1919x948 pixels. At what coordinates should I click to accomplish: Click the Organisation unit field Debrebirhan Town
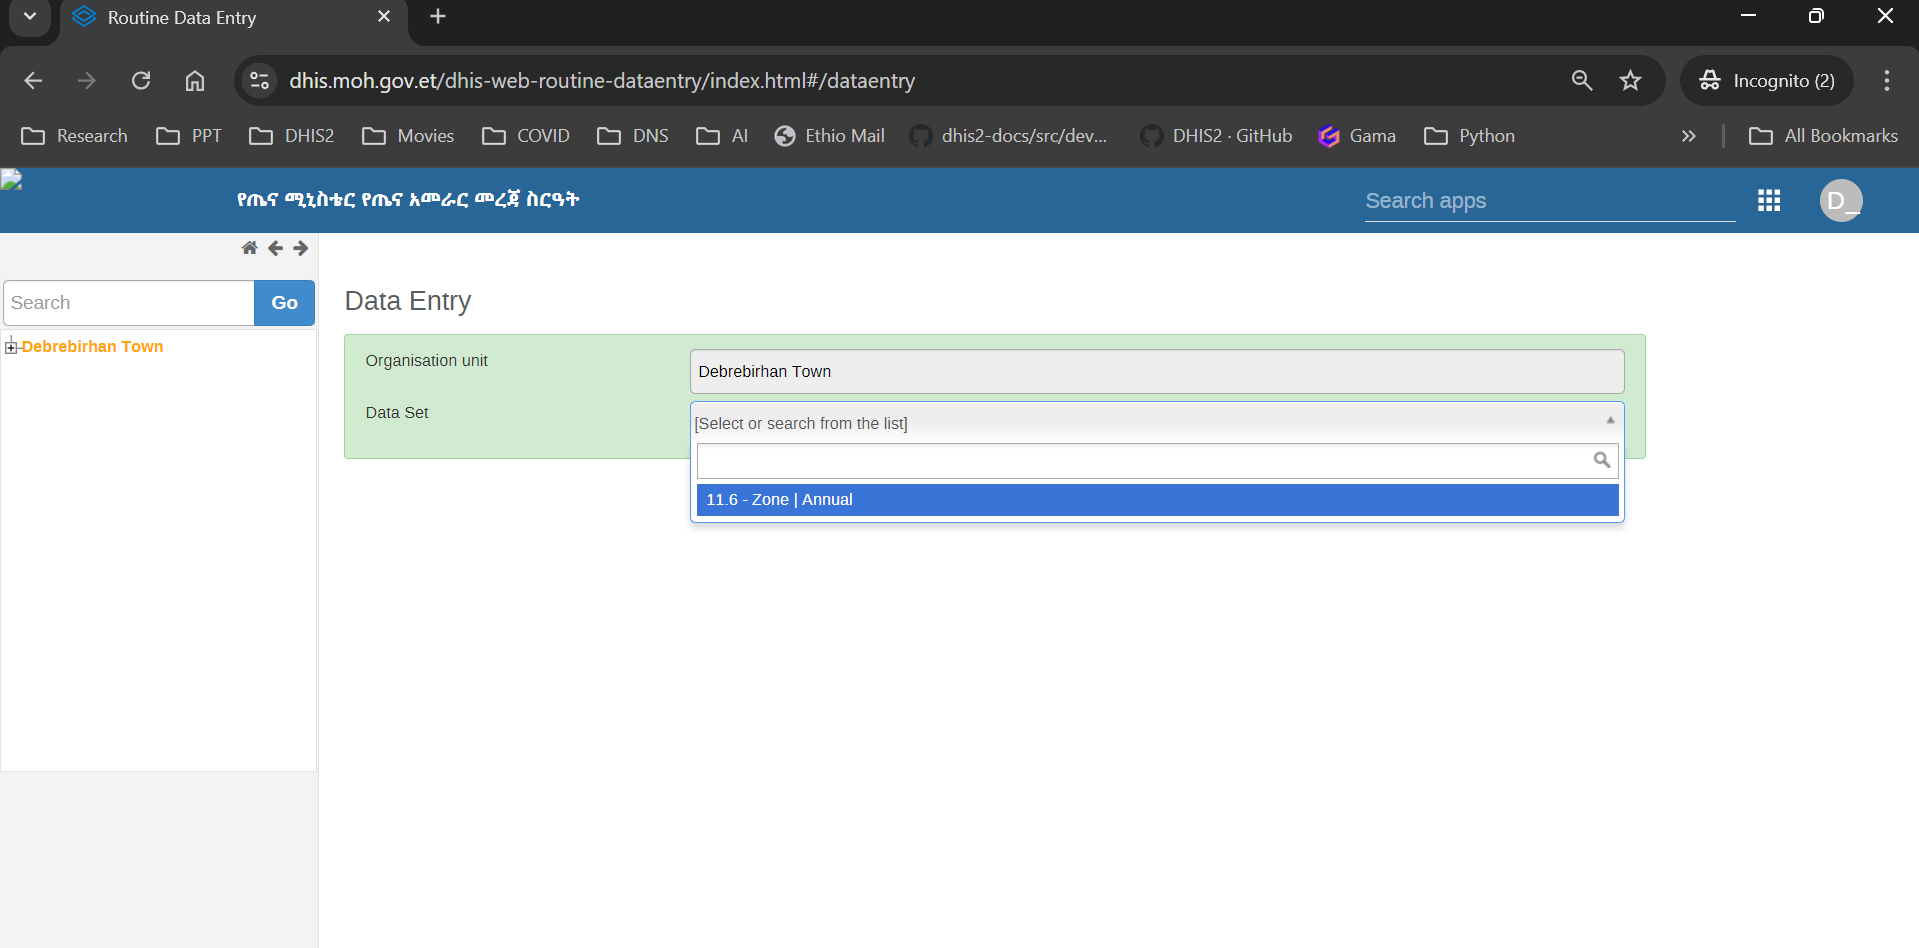1157,372
